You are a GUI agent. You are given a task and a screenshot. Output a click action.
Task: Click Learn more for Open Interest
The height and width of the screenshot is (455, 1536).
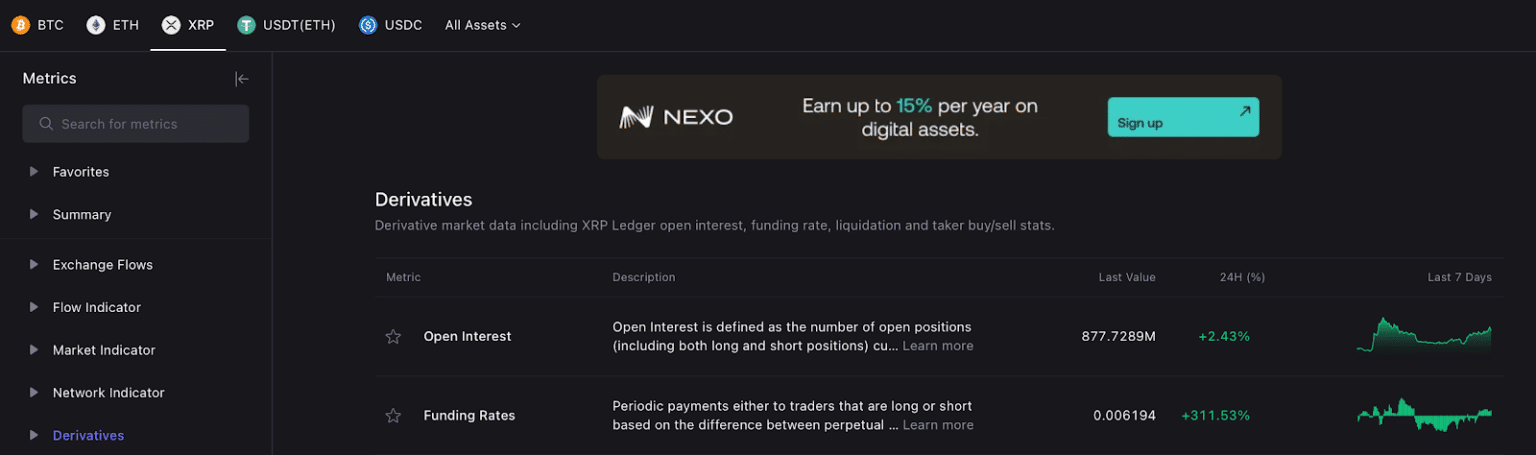click(x=937, y=346)
